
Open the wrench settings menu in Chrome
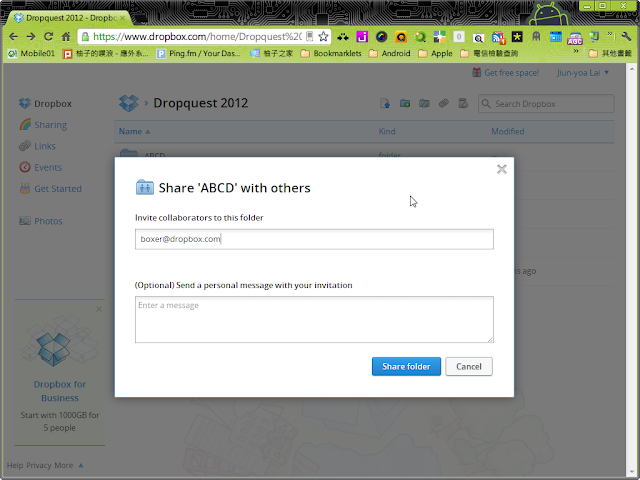(x=627, y=37)
